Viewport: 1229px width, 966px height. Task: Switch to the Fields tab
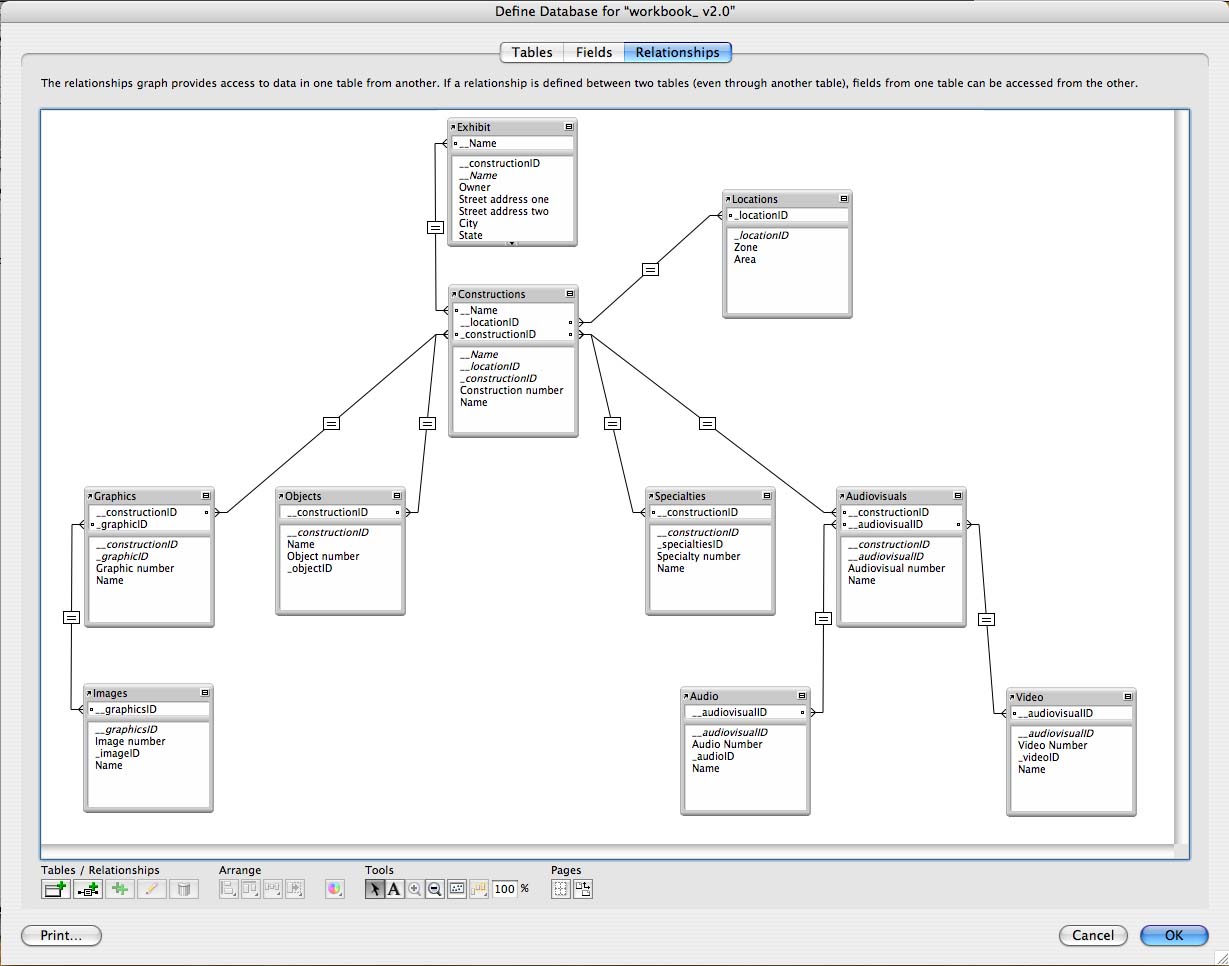pyautogui.click(x=594, y=52)
